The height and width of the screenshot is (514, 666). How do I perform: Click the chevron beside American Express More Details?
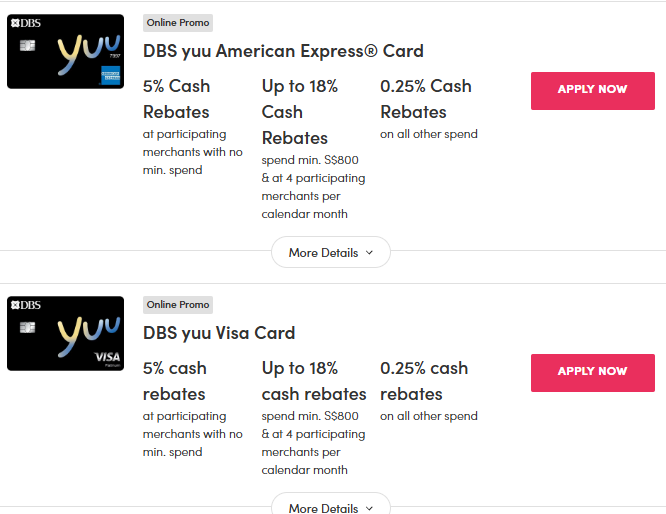(369, 253)
